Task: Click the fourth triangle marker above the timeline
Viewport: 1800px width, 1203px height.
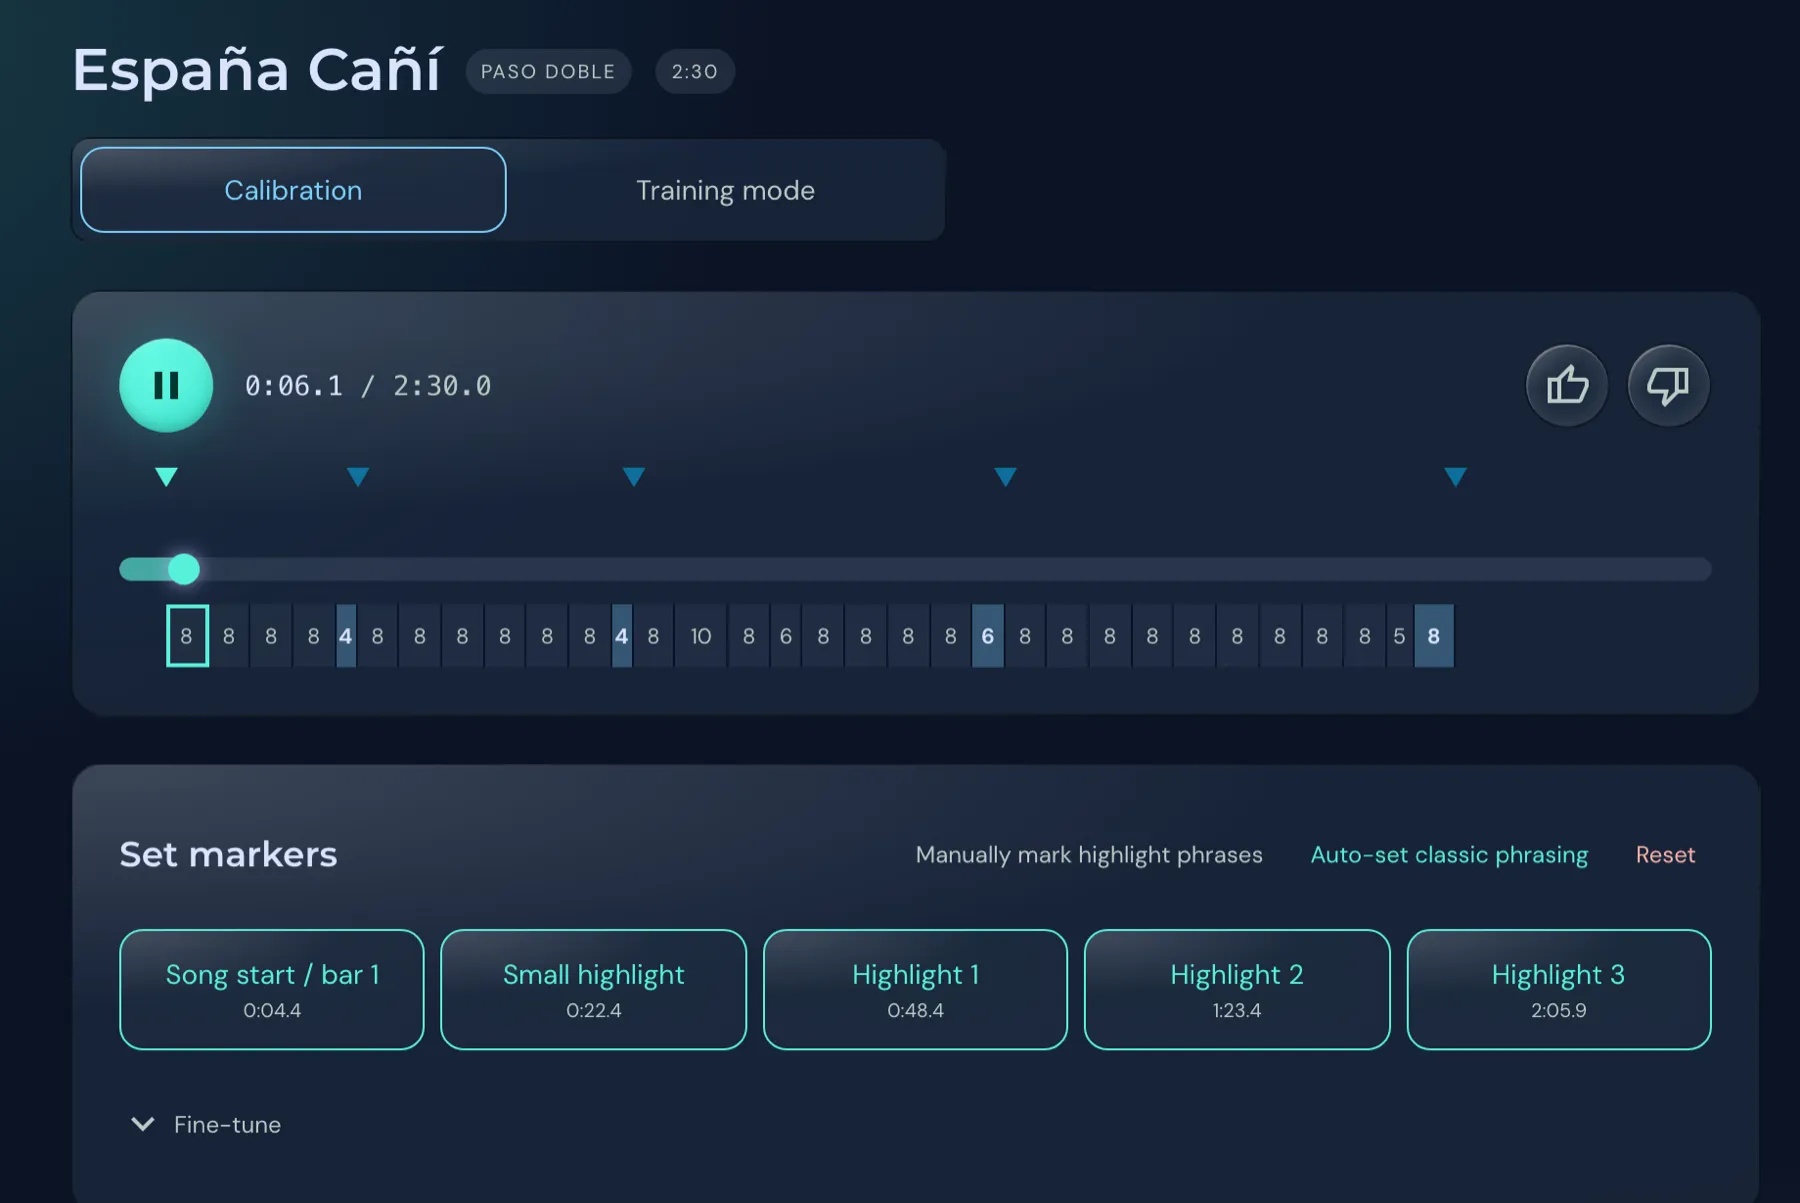Action: [x=1005, y=477]
